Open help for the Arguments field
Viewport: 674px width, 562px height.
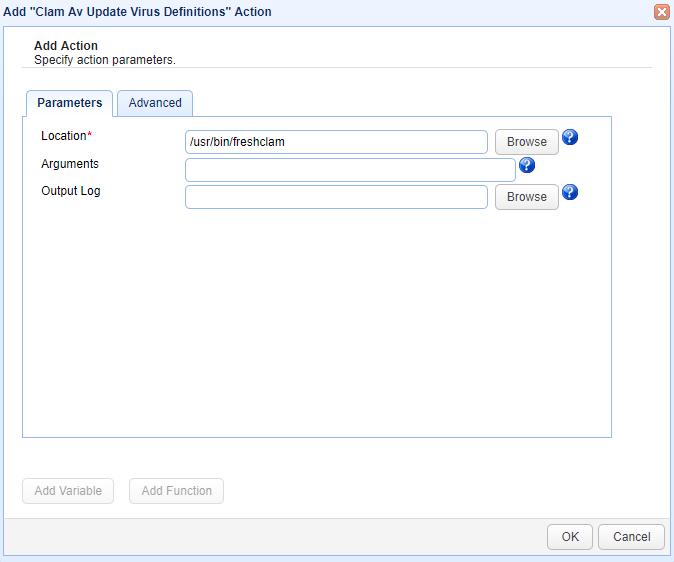pyautogui.click(x=526, y=166)
